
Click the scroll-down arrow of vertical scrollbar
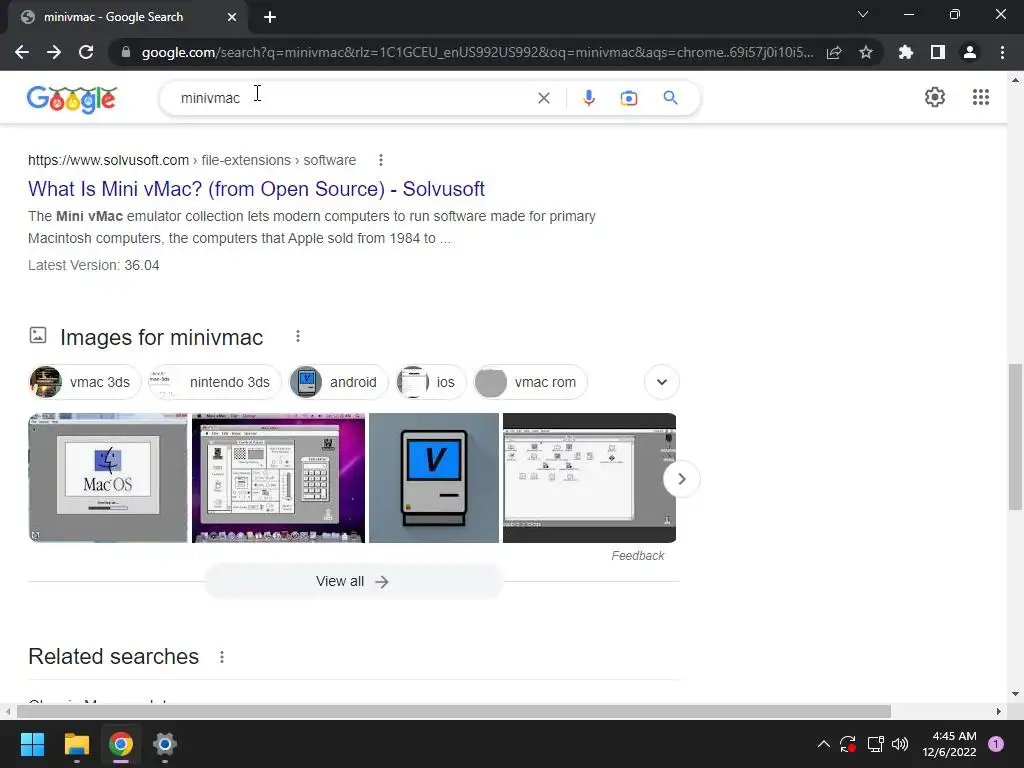click(x=1015, y=695)
